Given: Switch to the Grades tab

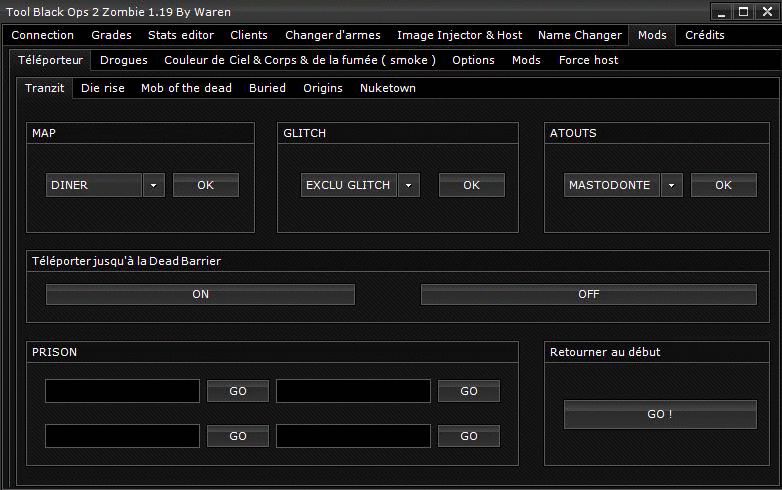Looking at the screenshot, I should point(111,35).
